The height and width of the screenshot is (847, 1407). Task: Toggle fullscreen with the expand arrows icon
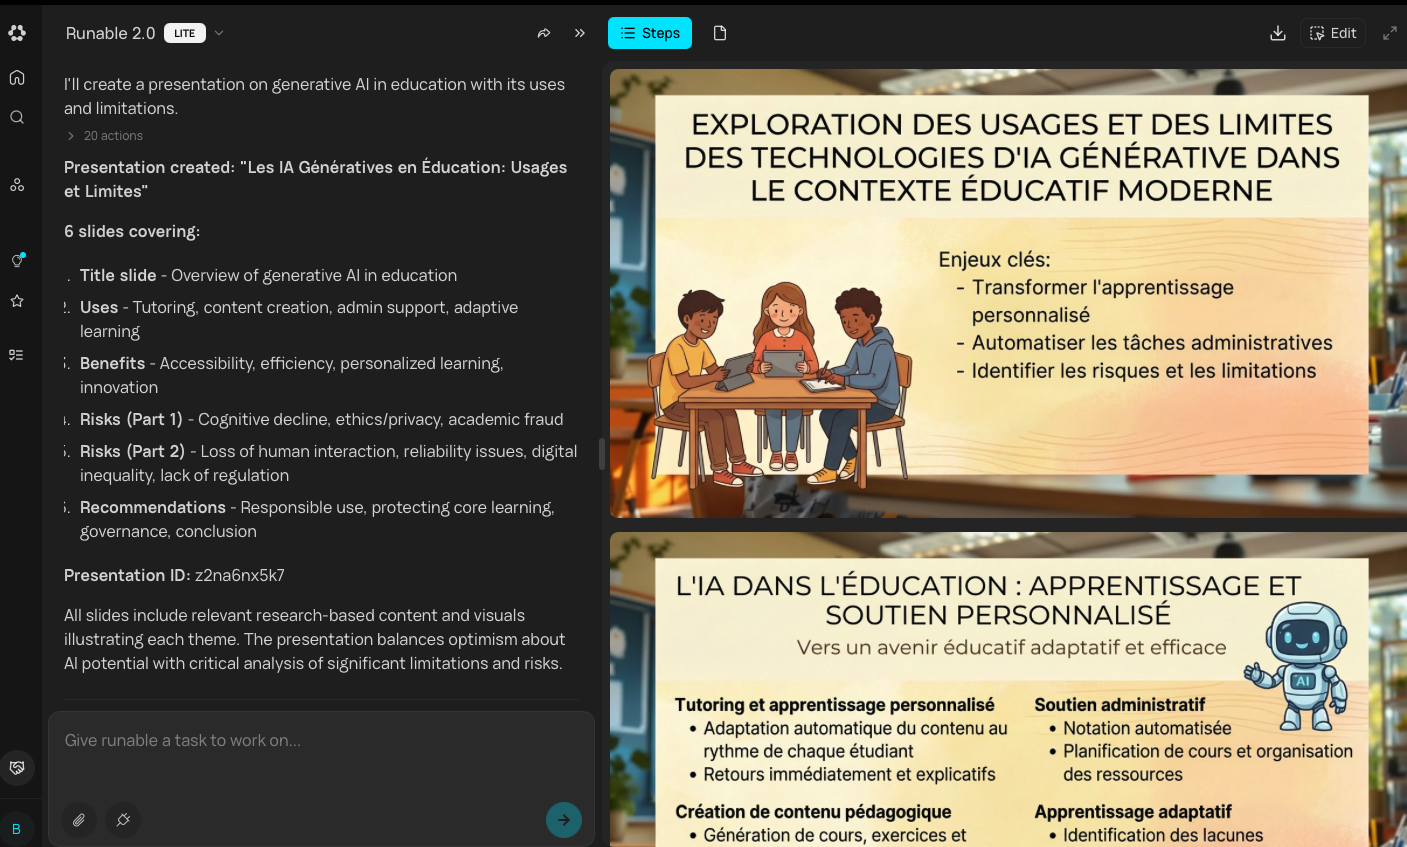tap(1389, 33)
